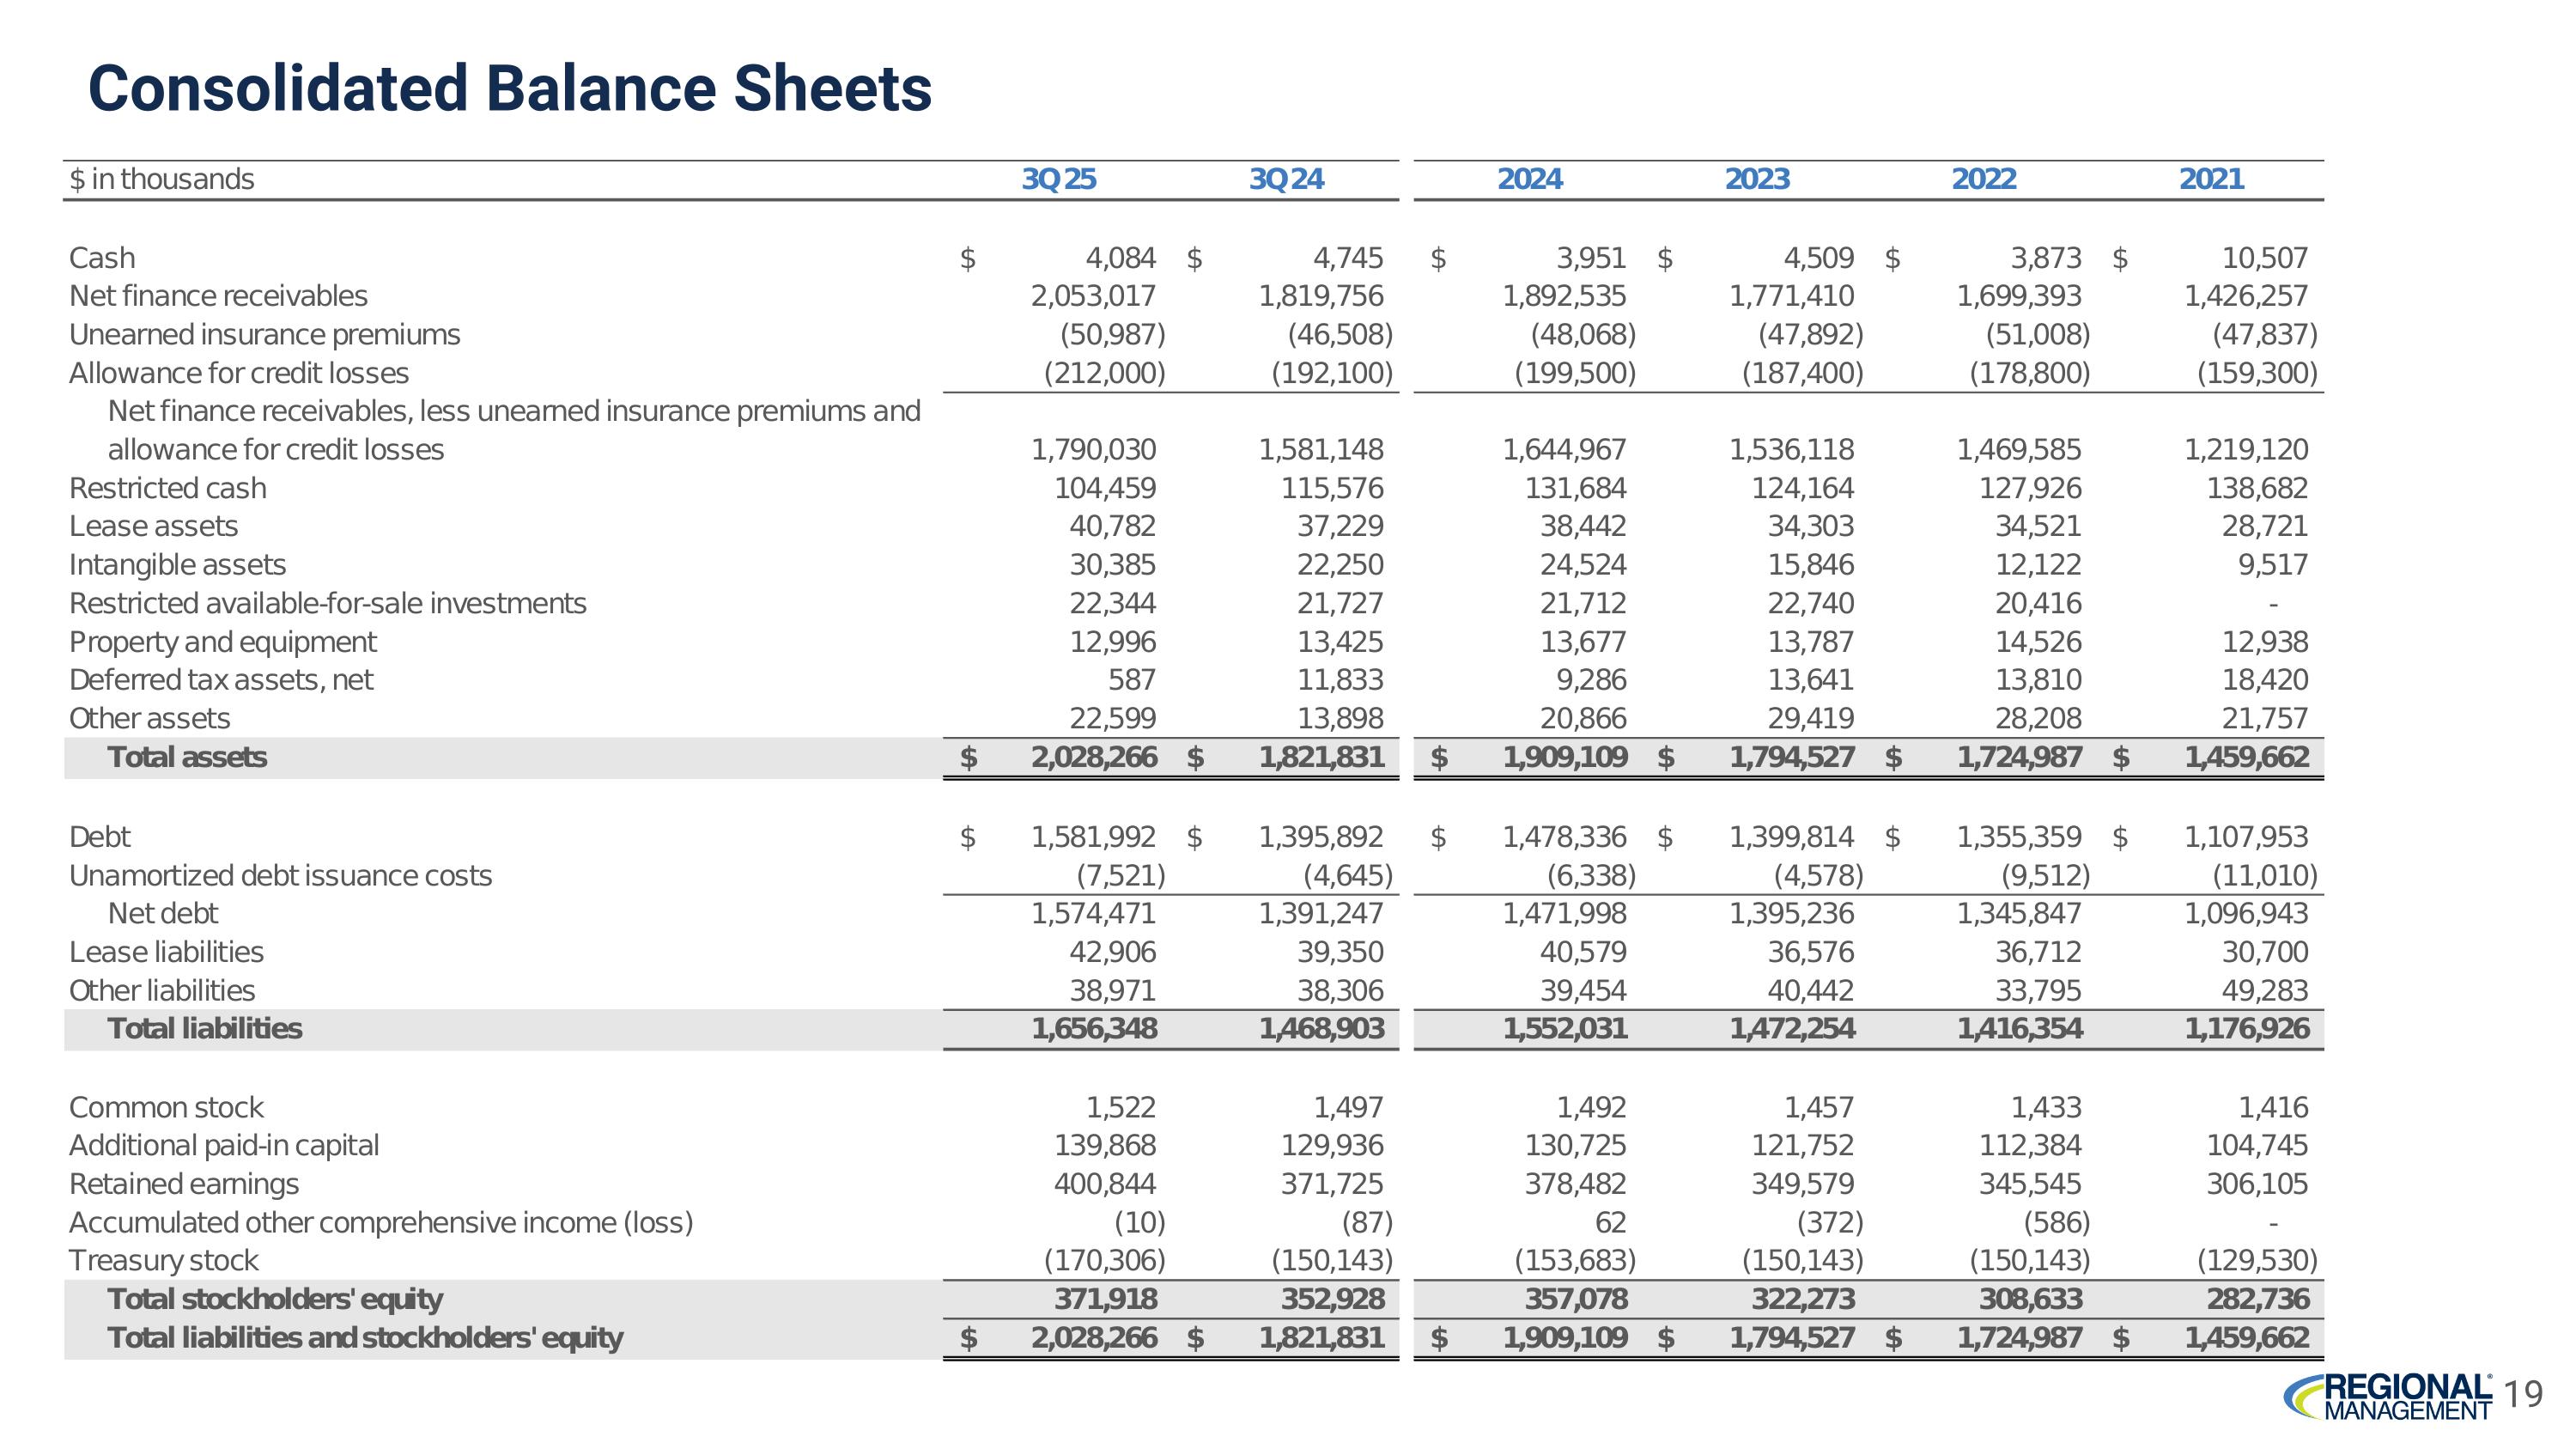Select the 2021 Cash value 10,507
Screen dimensions: 2576x1449
tap(2264, 258)
